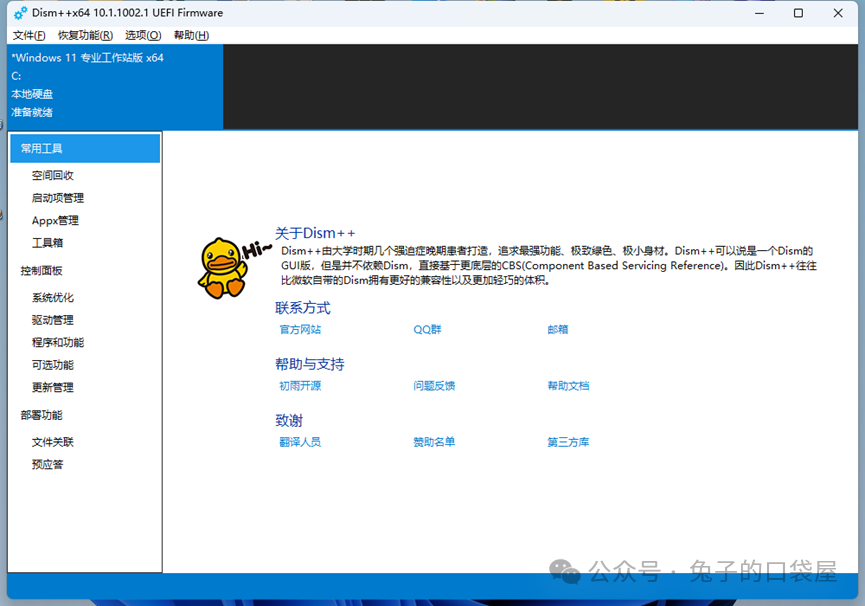Click the 本地硬盘 text in image tile
Viewport: 865px width, 606px height.
click(32, 94)
